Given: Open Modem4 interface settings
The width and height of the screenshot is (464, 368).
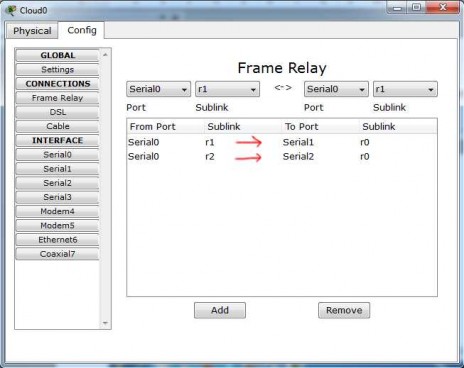Looking at the screenshot, I should [57, 211].
